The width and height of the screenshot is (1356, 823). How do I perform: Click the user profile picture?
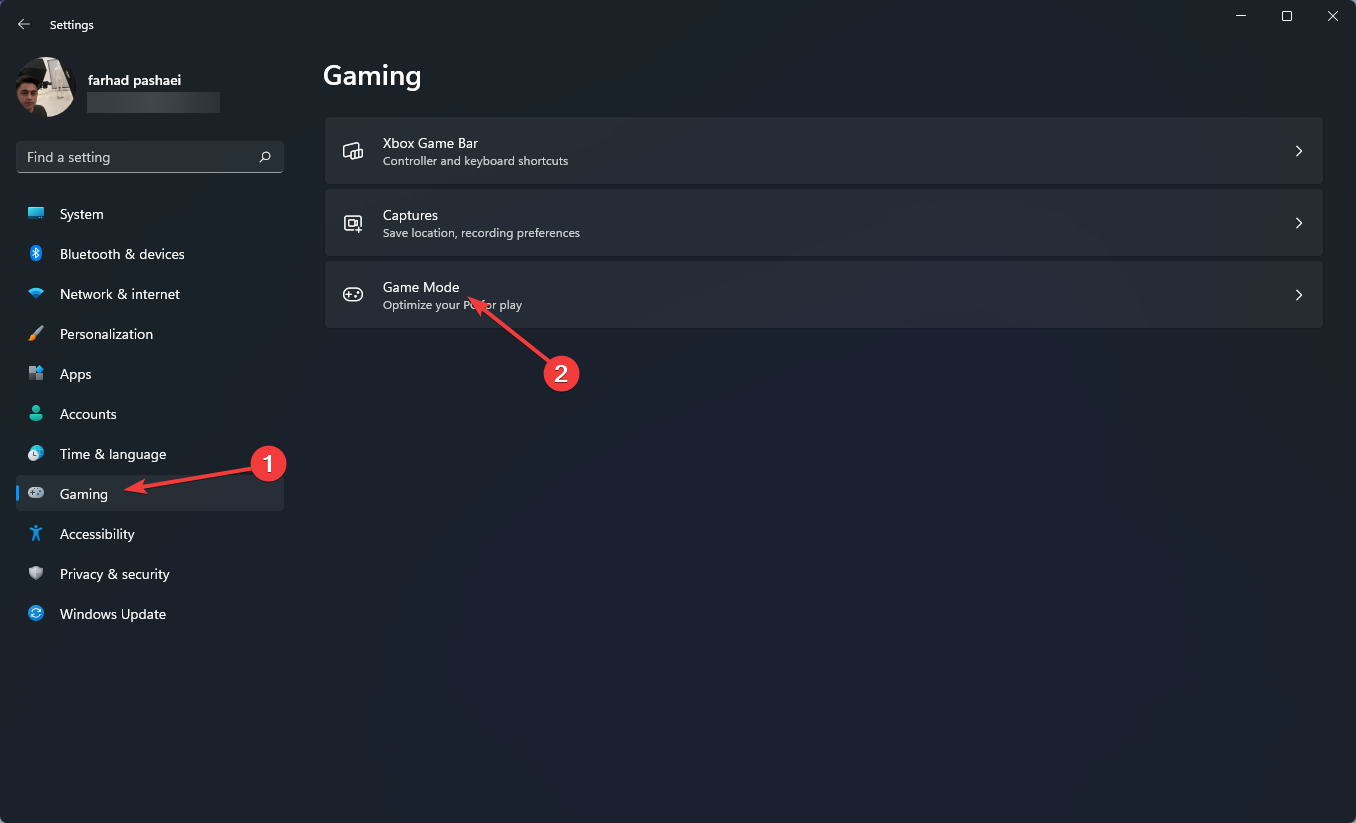click(46, 87)
